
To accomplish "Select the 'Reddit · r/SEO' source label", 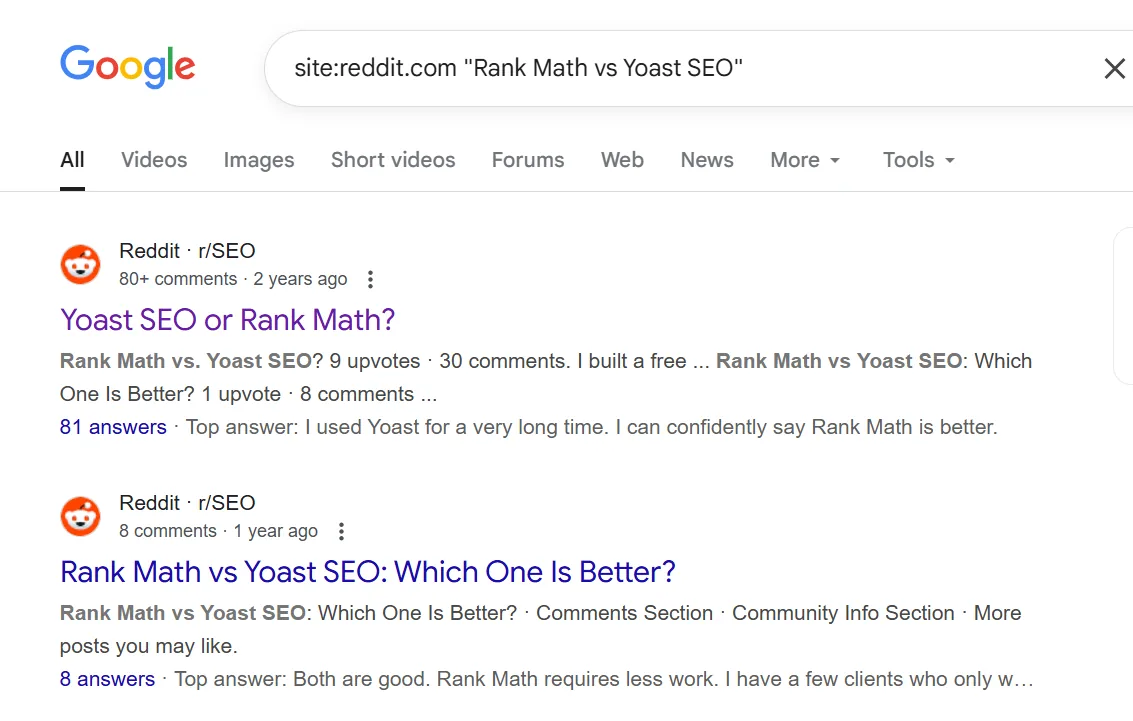I will click(187, 250).
